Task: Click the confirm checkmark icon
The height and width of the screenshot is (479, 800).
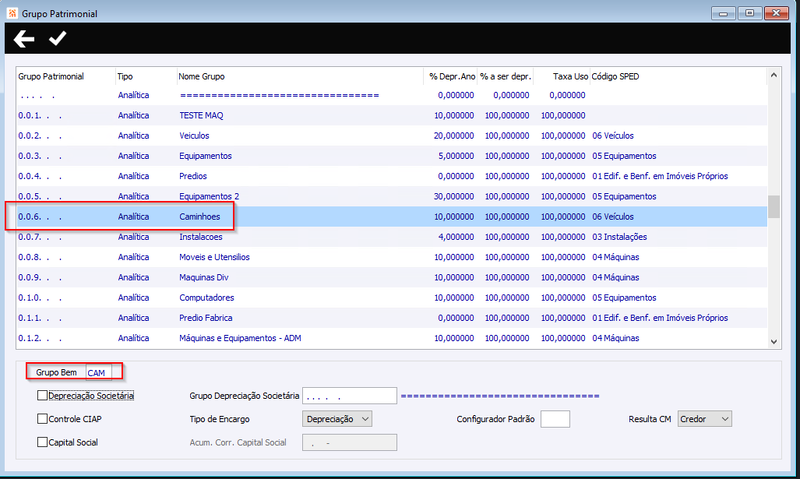Action: pyautogui.click(x=57, y=38)
